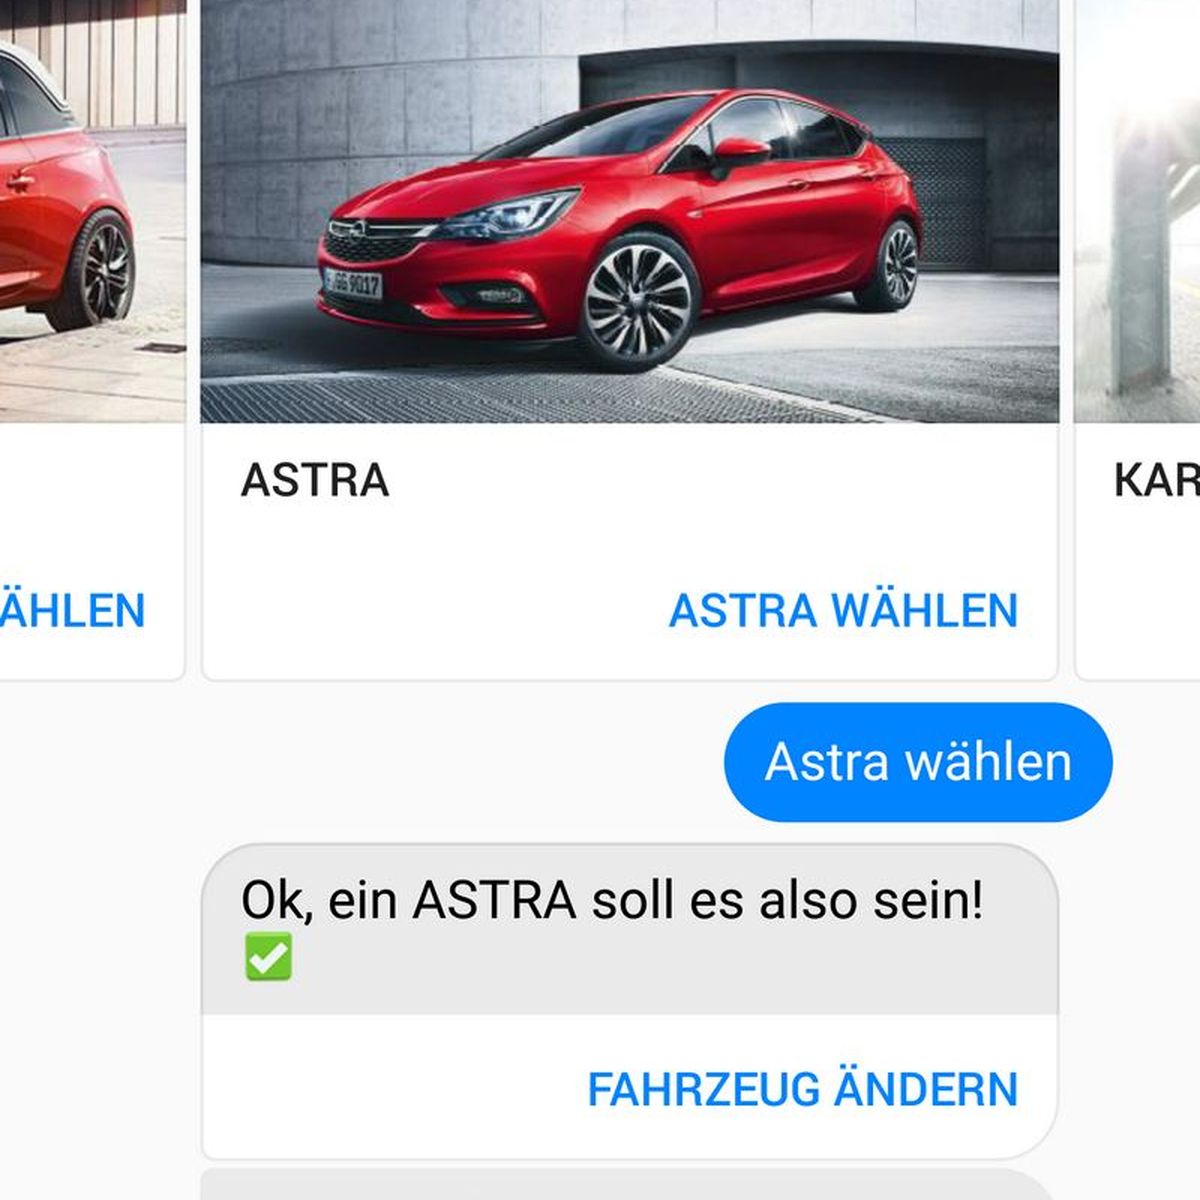Tap the grey message card below FAHRZEUG ÄNDERN
Image resolution: width=1200 pixels, height=1200 pixels.
pyautogui.click(x=628, y=1184)
